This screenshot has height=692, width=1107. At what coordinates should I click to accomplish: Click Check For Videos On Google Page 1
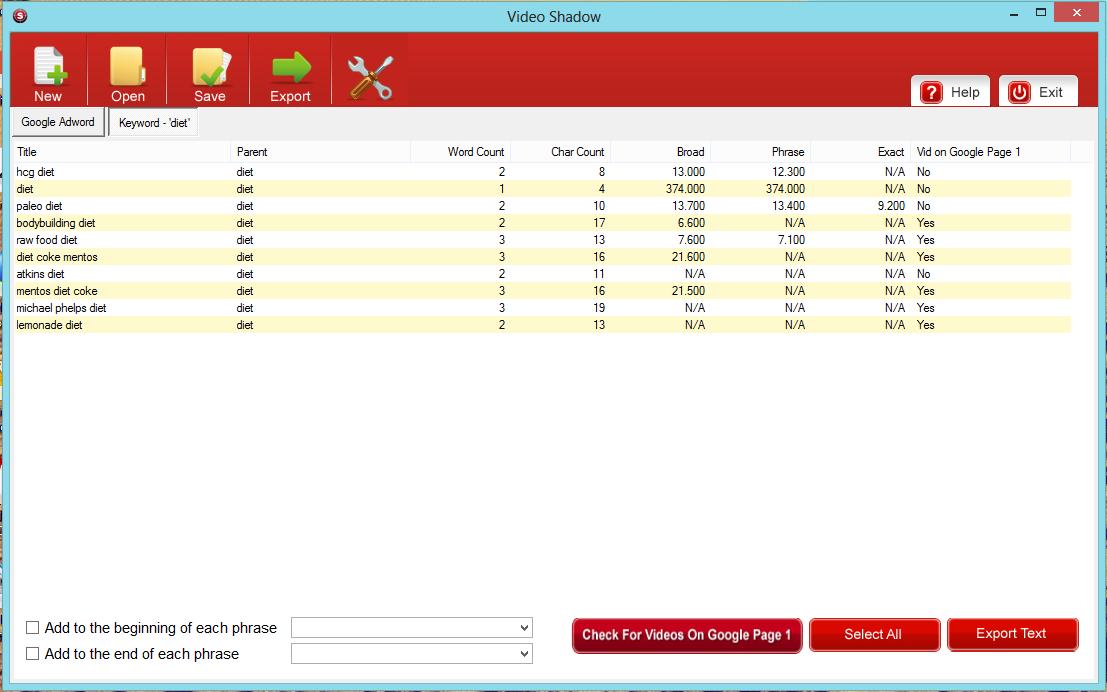(x=687, y=635)
